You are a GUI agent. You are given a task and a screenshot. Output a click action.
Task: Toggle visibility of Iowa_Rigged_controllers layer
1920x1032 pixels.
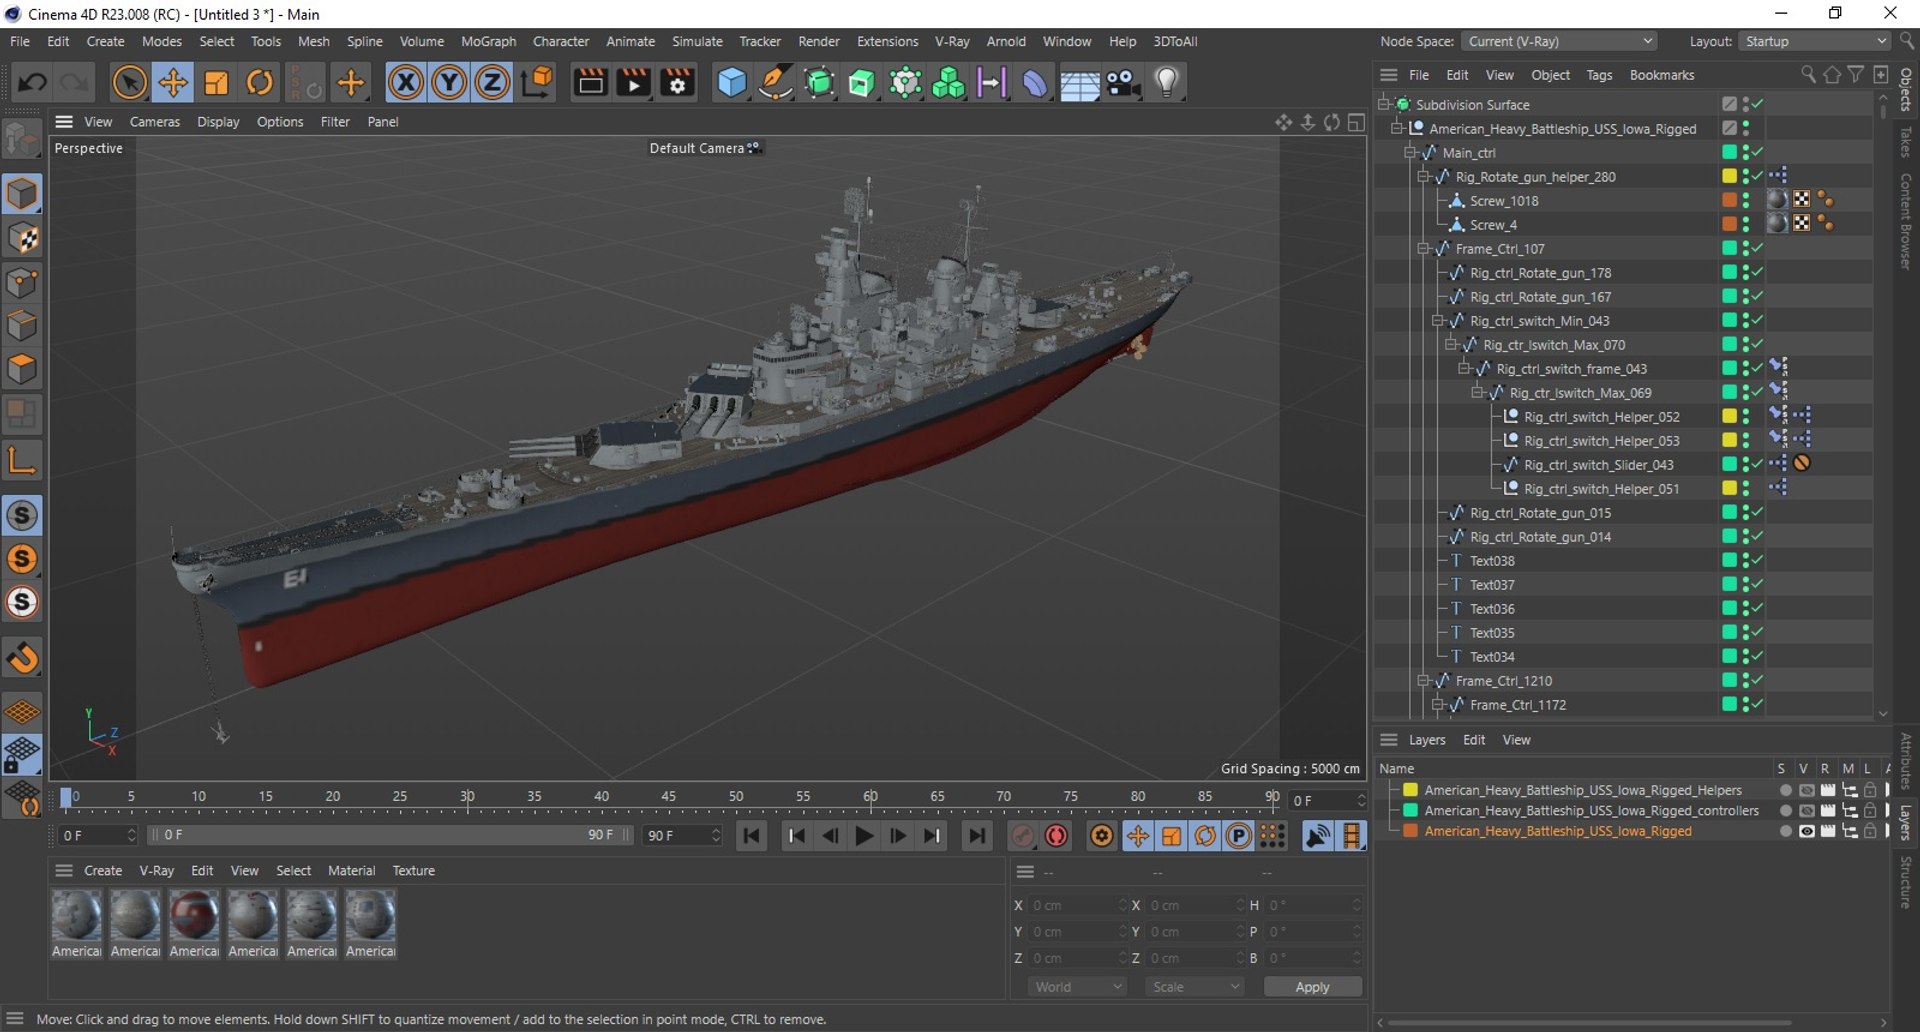[x=1806, y=811]
